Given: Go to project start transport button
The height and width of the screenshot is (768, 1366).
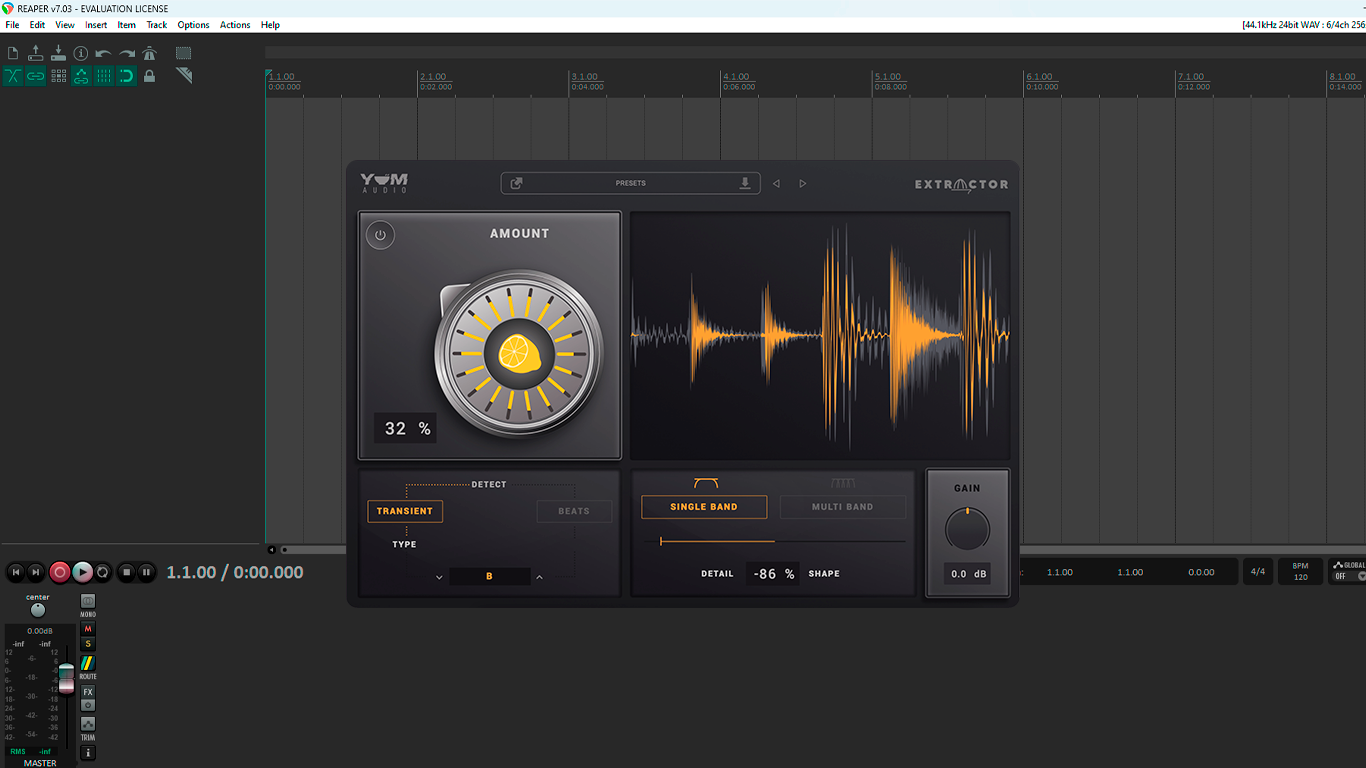Looking at the screenshot, I should [16, 572].
